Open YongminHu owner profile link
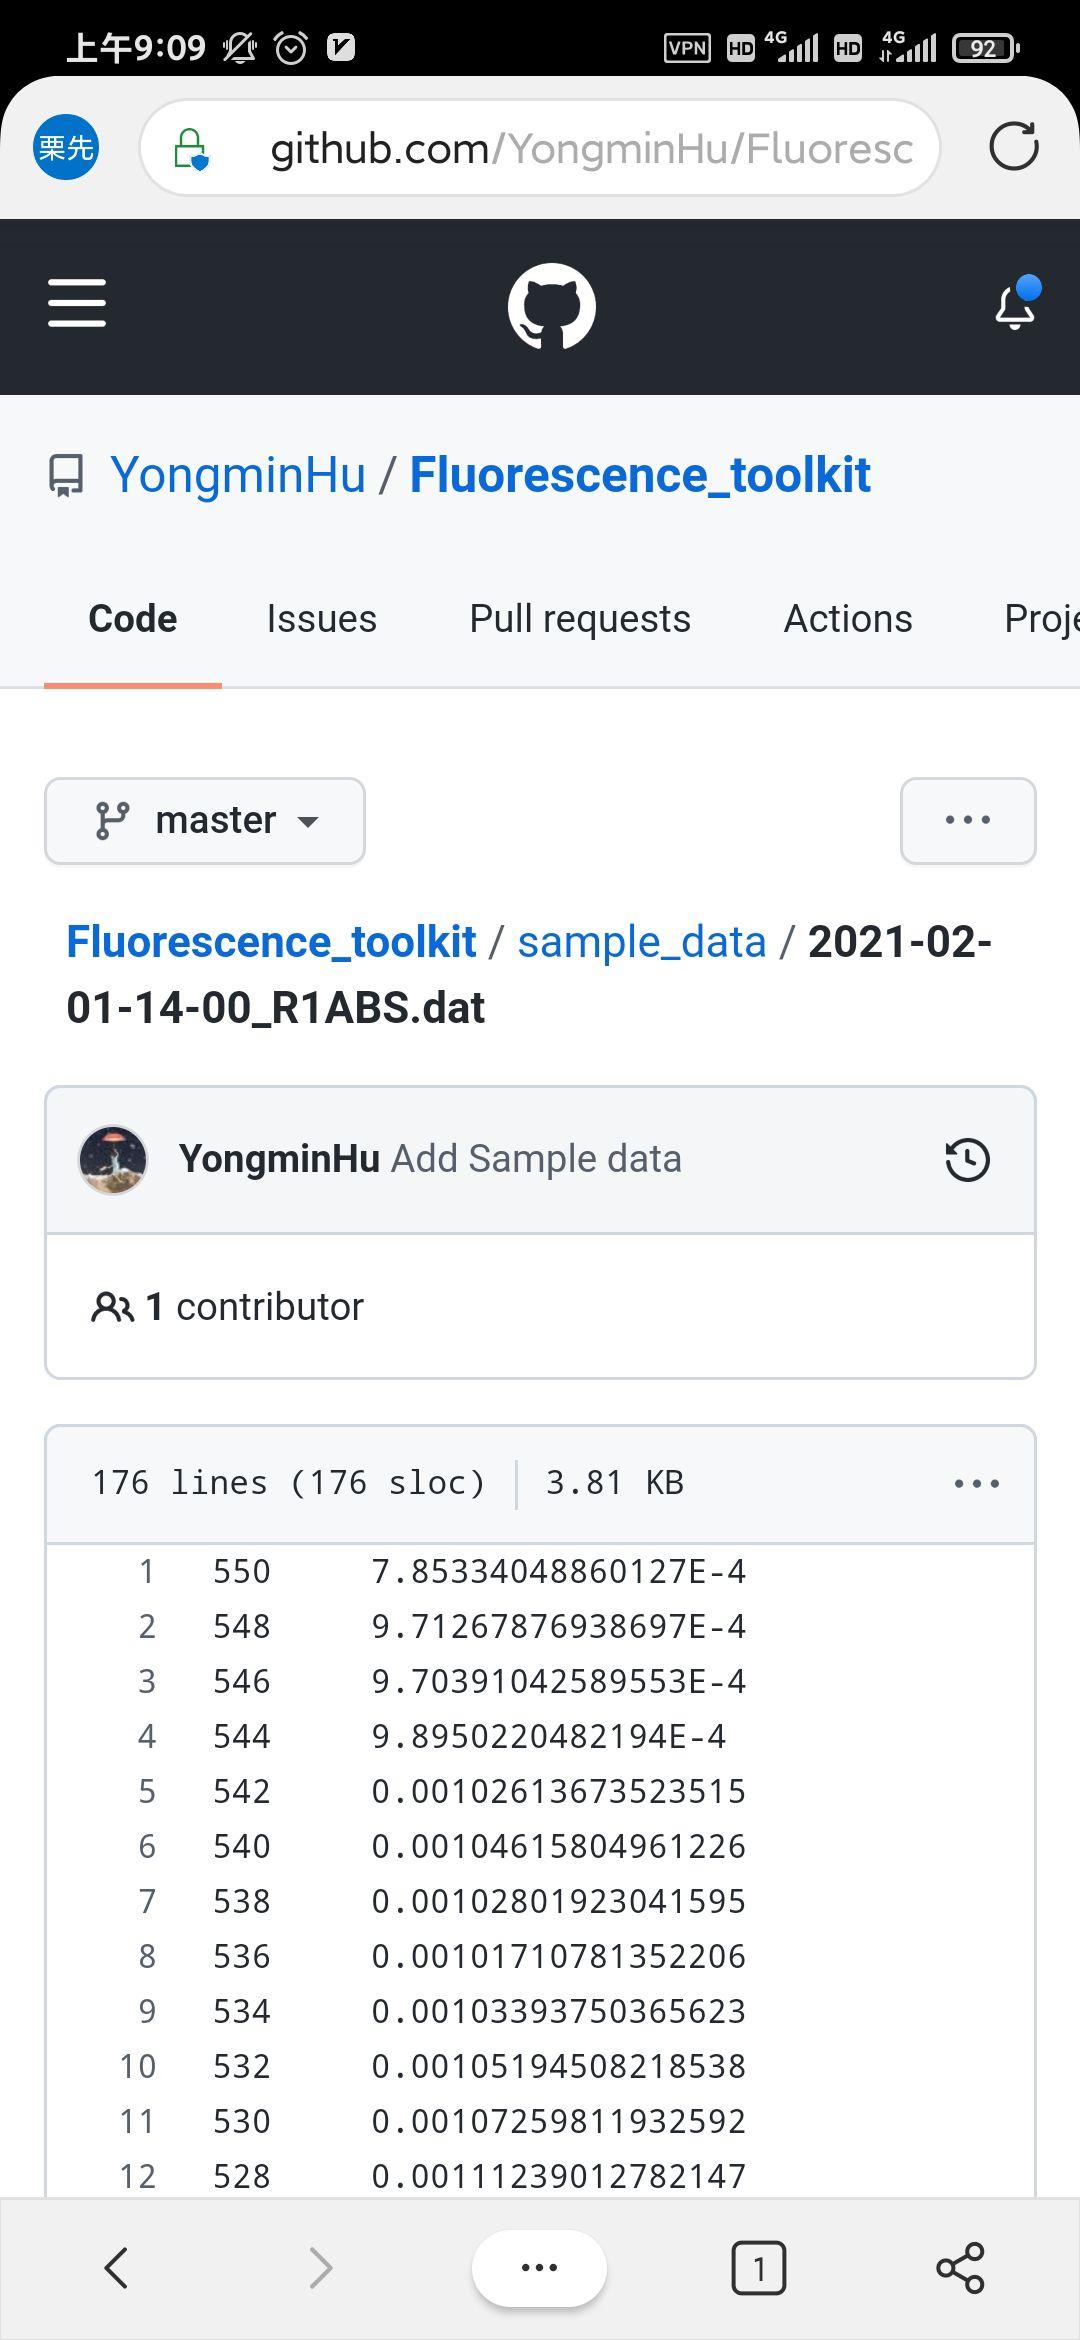Screen dimensions: 1080x2340 coord(238,475)
